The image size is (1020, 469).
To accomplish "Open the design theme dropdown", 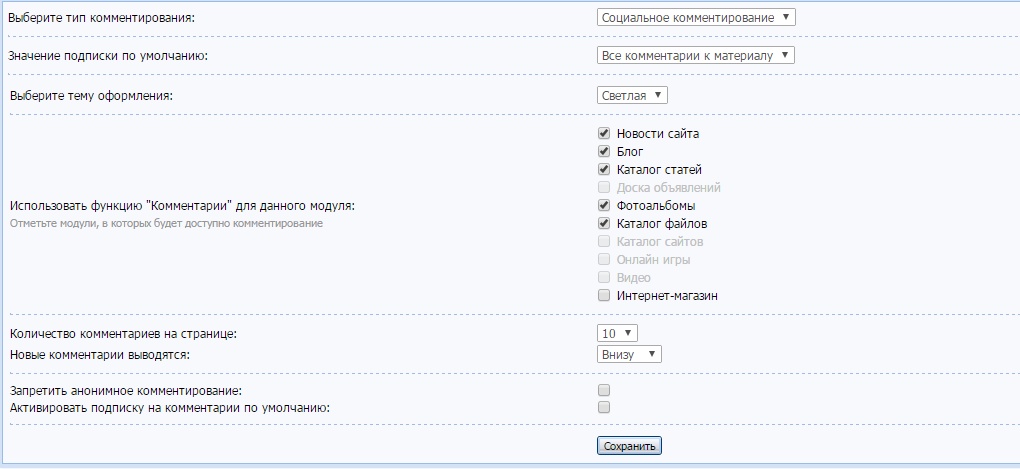I will point(631,95).
